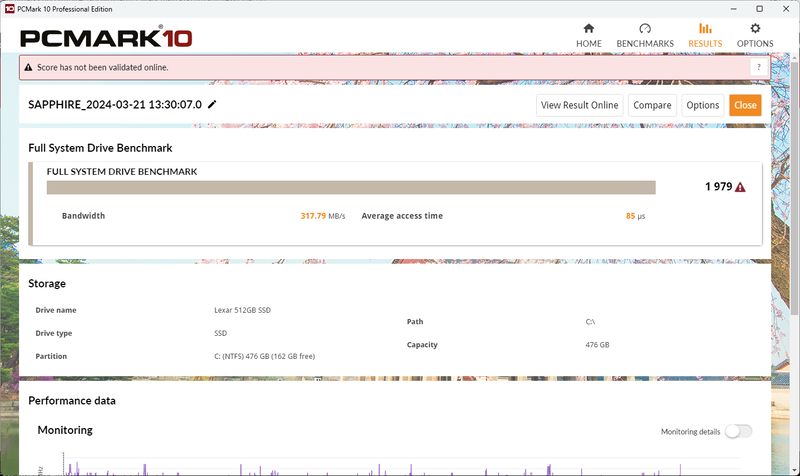Click the Options button next to Compare
This screenshot has height=476, width=800.
(x=703, y=105)
